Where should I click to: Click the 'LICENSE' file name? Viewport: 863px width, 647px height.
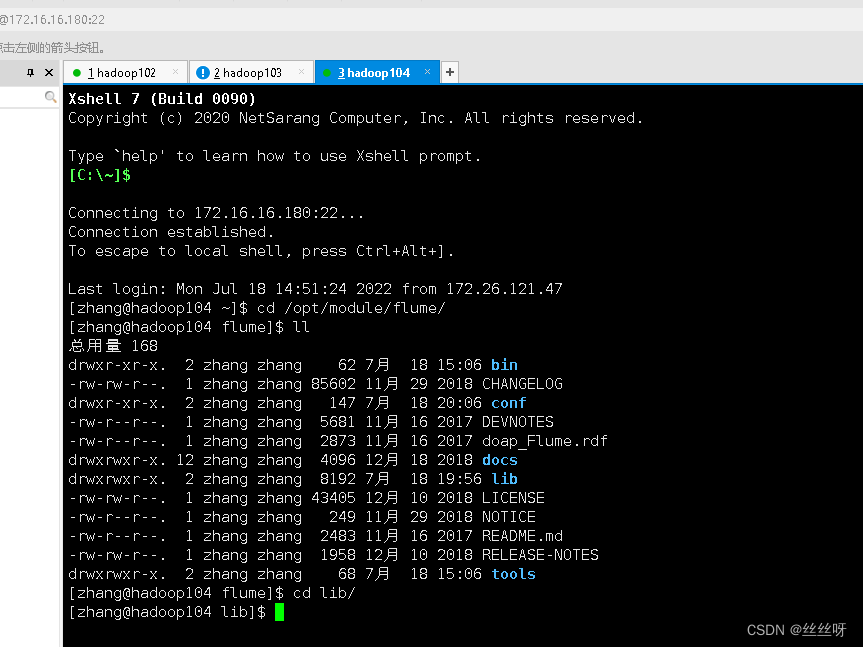pos(513,498)
